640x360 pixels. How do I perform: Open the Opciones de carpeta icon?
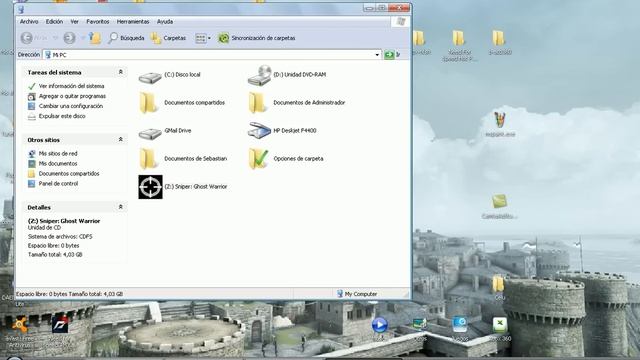coord(258,158)
